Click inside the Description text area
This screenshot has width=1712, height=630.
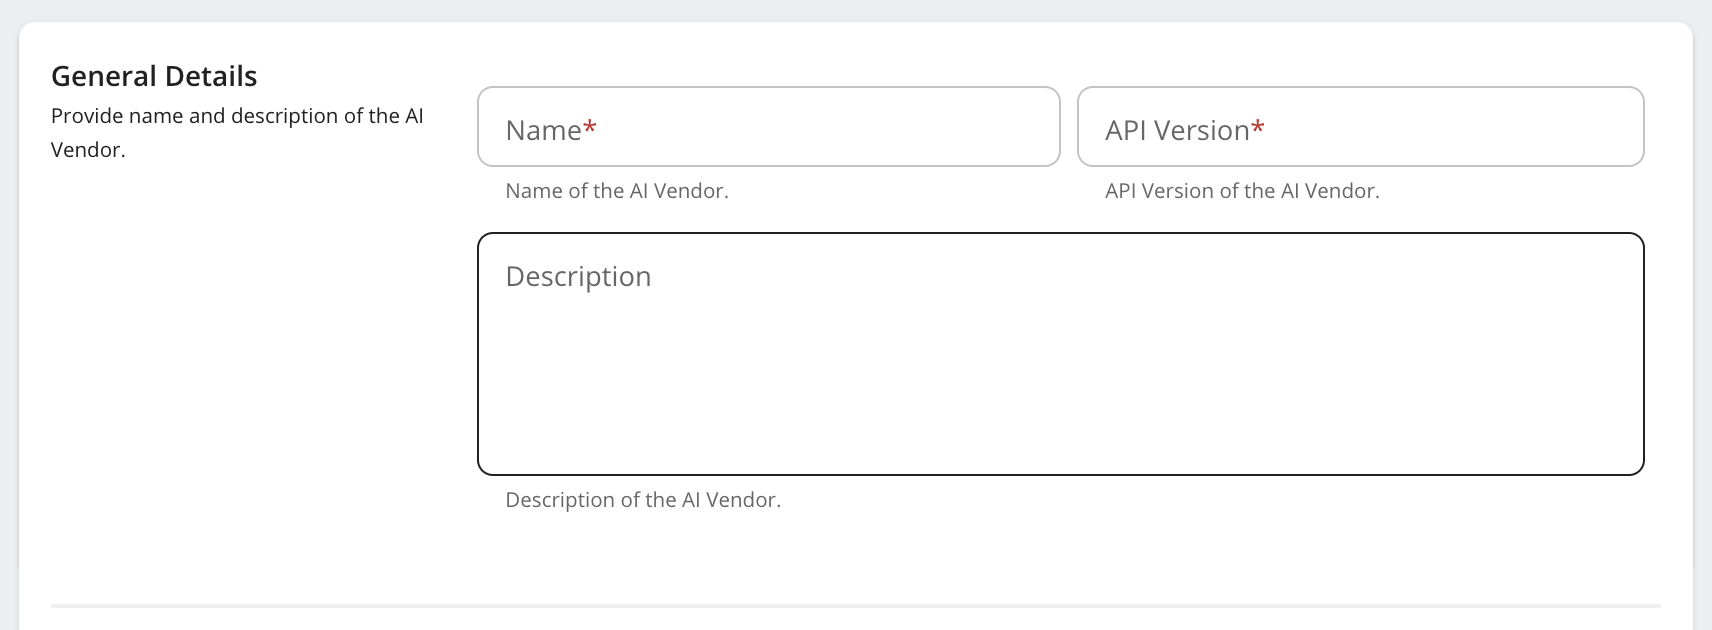pyautogui.click(x=1060, y=353)
